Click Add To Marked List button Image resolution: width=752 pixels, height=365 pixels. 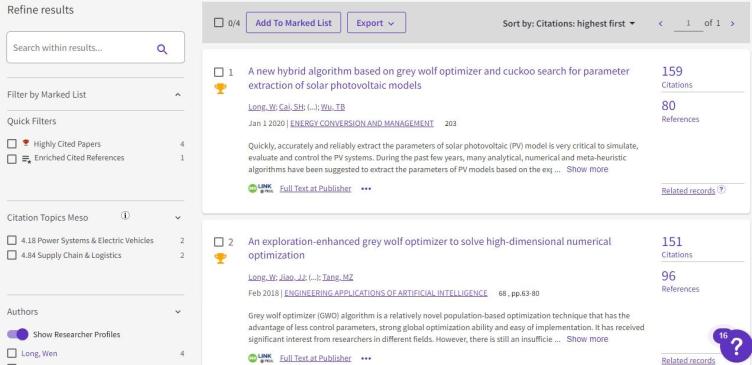click(294, 23)
